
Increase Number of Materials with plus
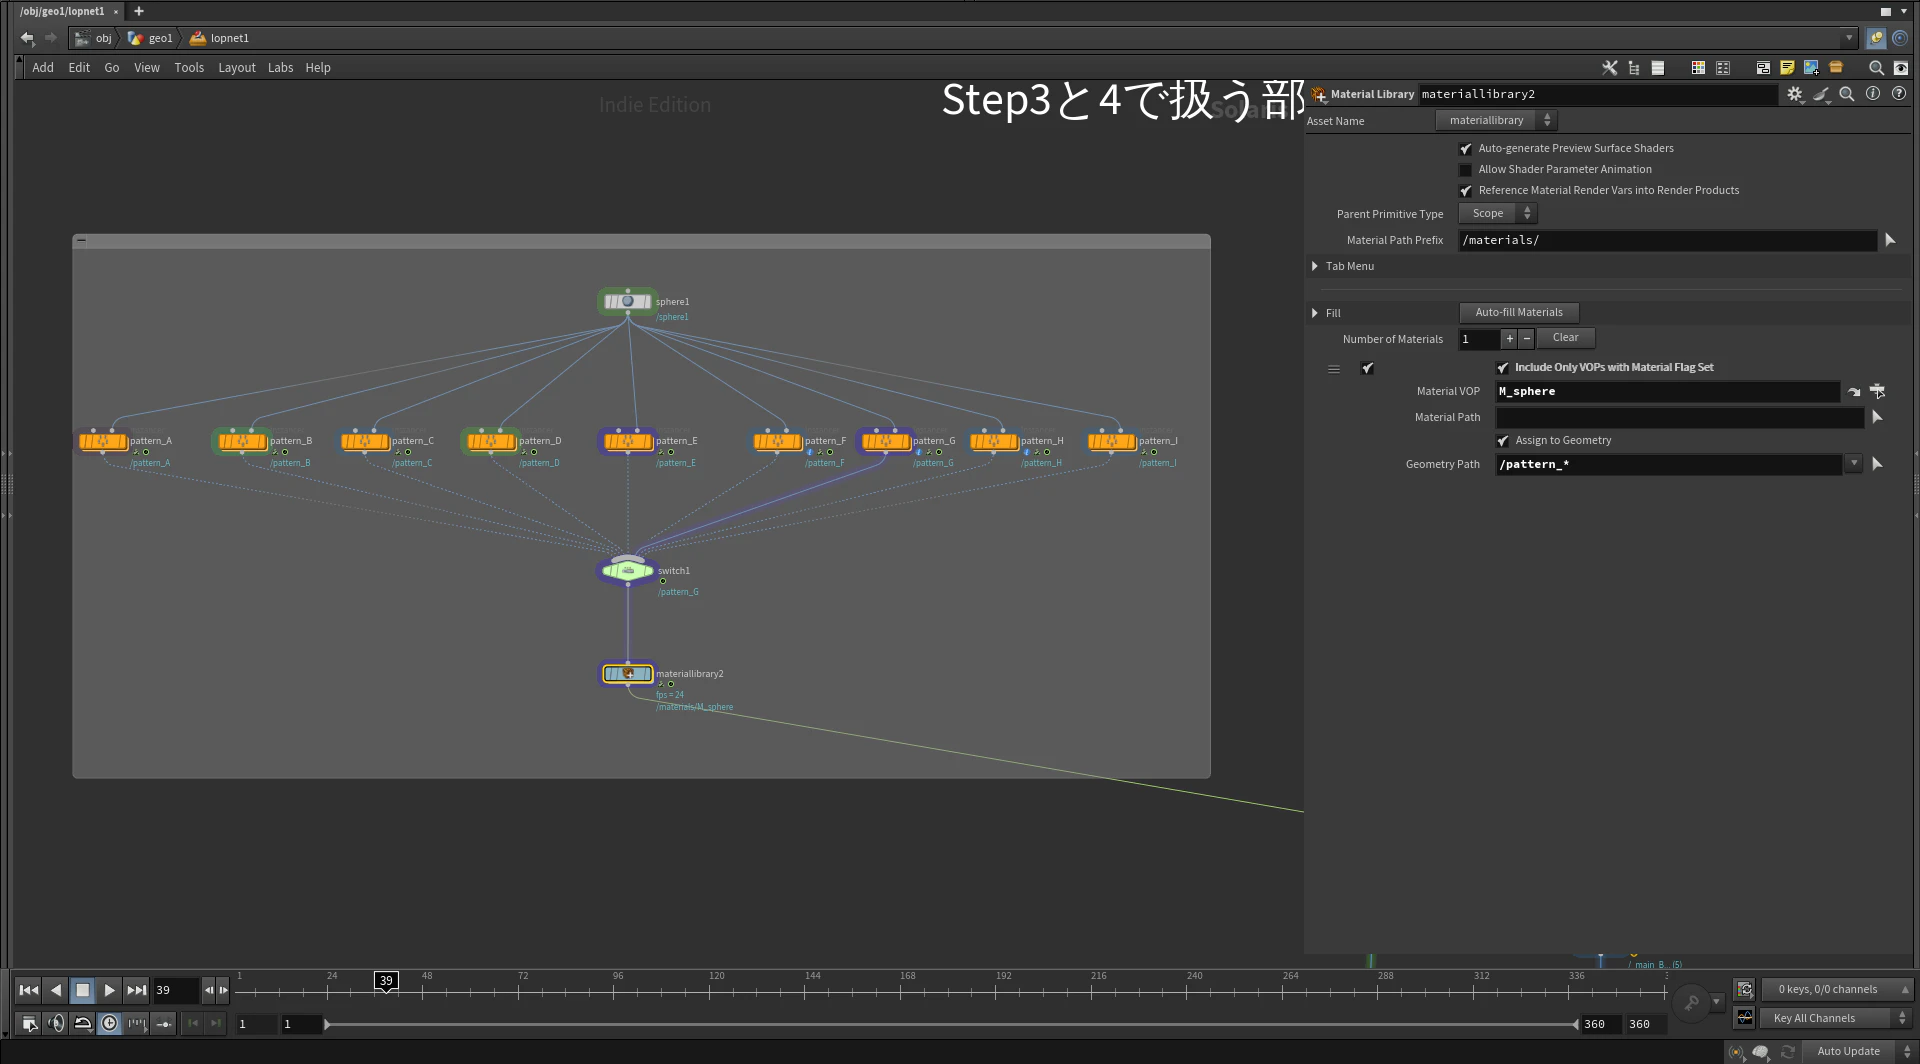point(1510,339)
